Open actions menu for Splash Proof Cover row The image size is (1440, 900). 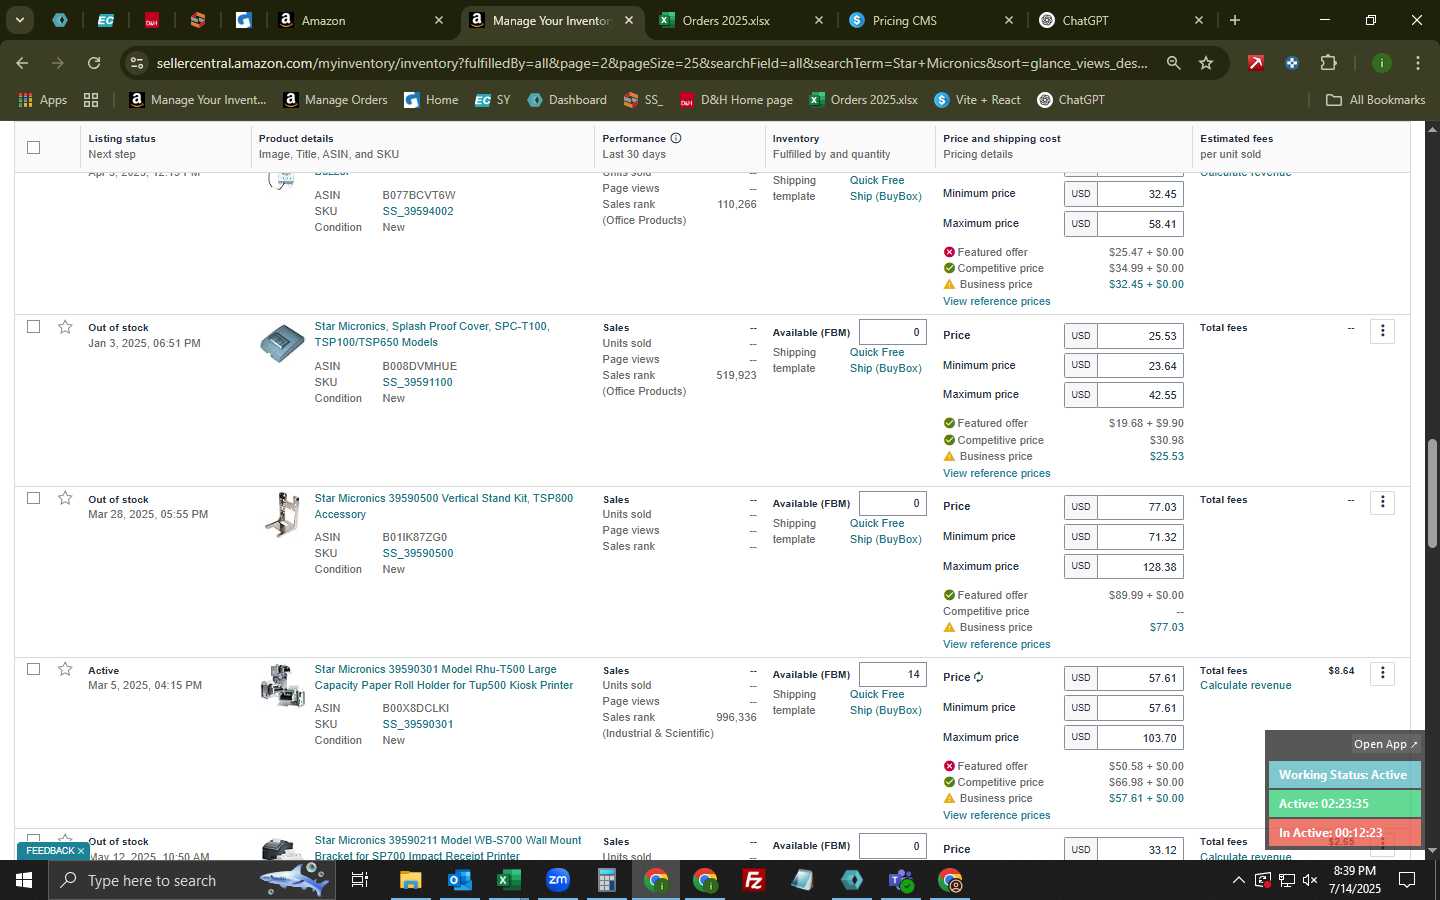click(x=1383, y=331)
